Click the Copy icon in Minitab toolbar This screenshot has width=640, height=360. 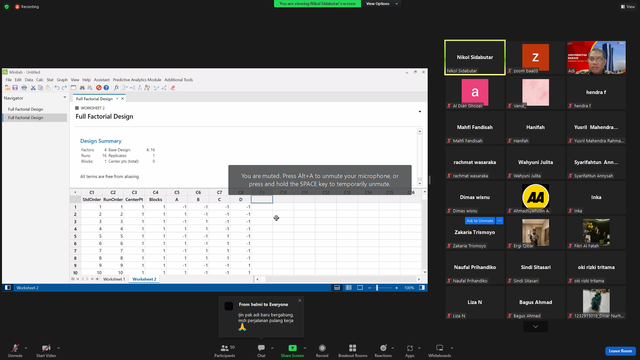point(40,88)
